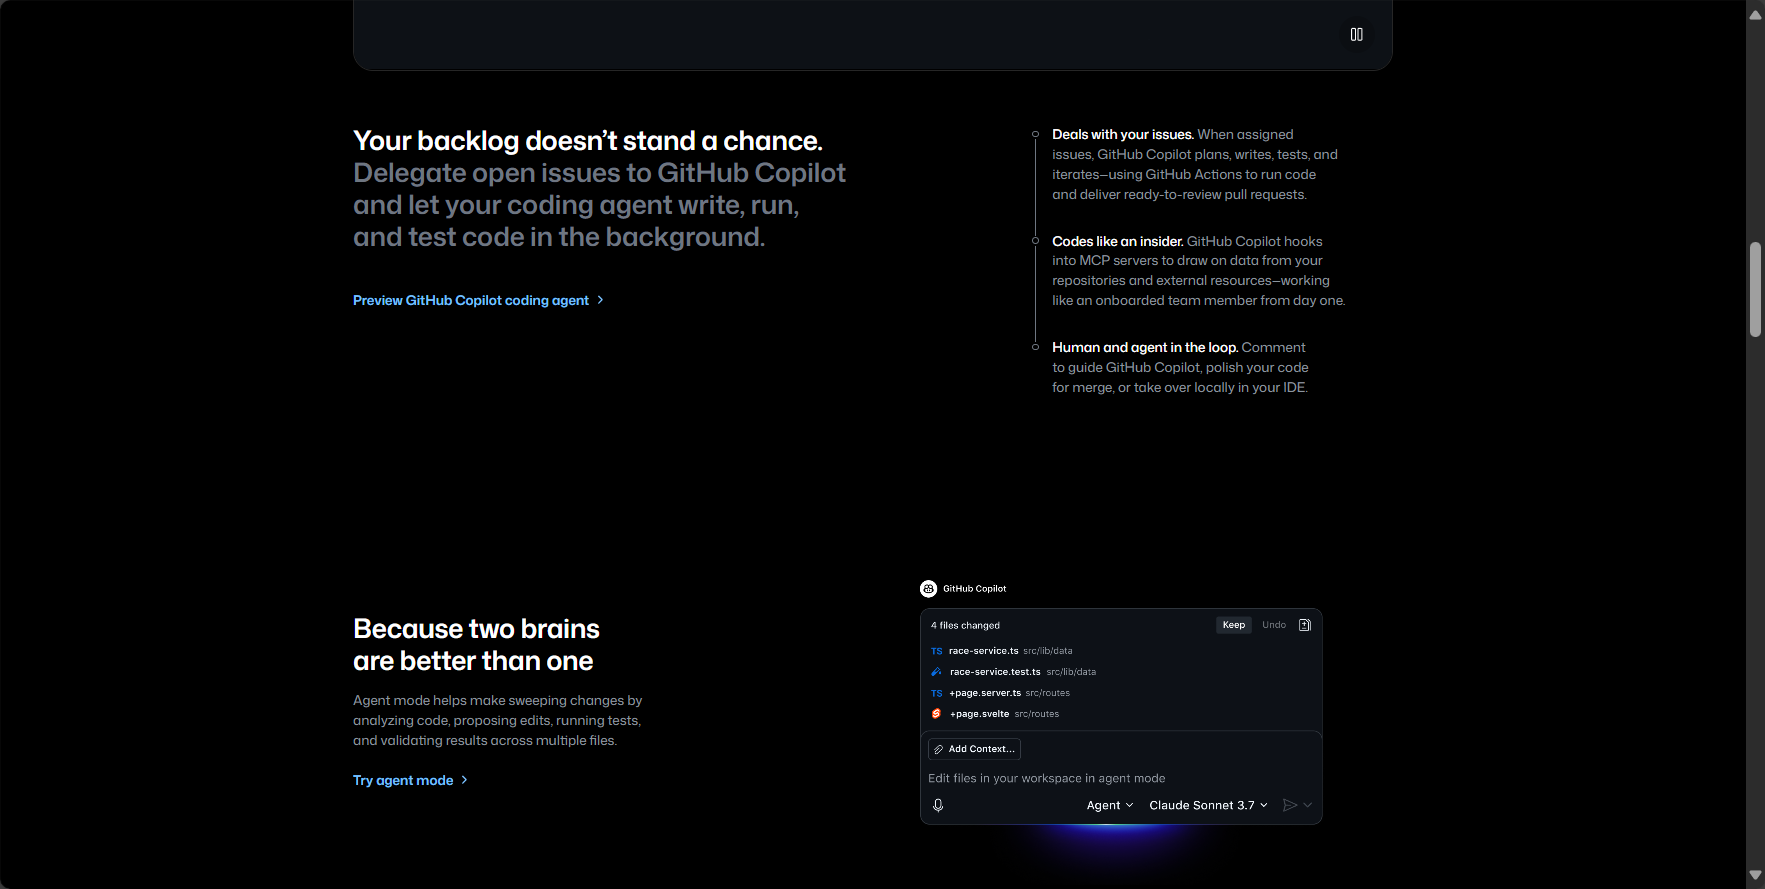Screen dimensions: 1765x889
Task: Open the Agent mode dropdown
Action: pyautogui.click(x=1110, y=805)
